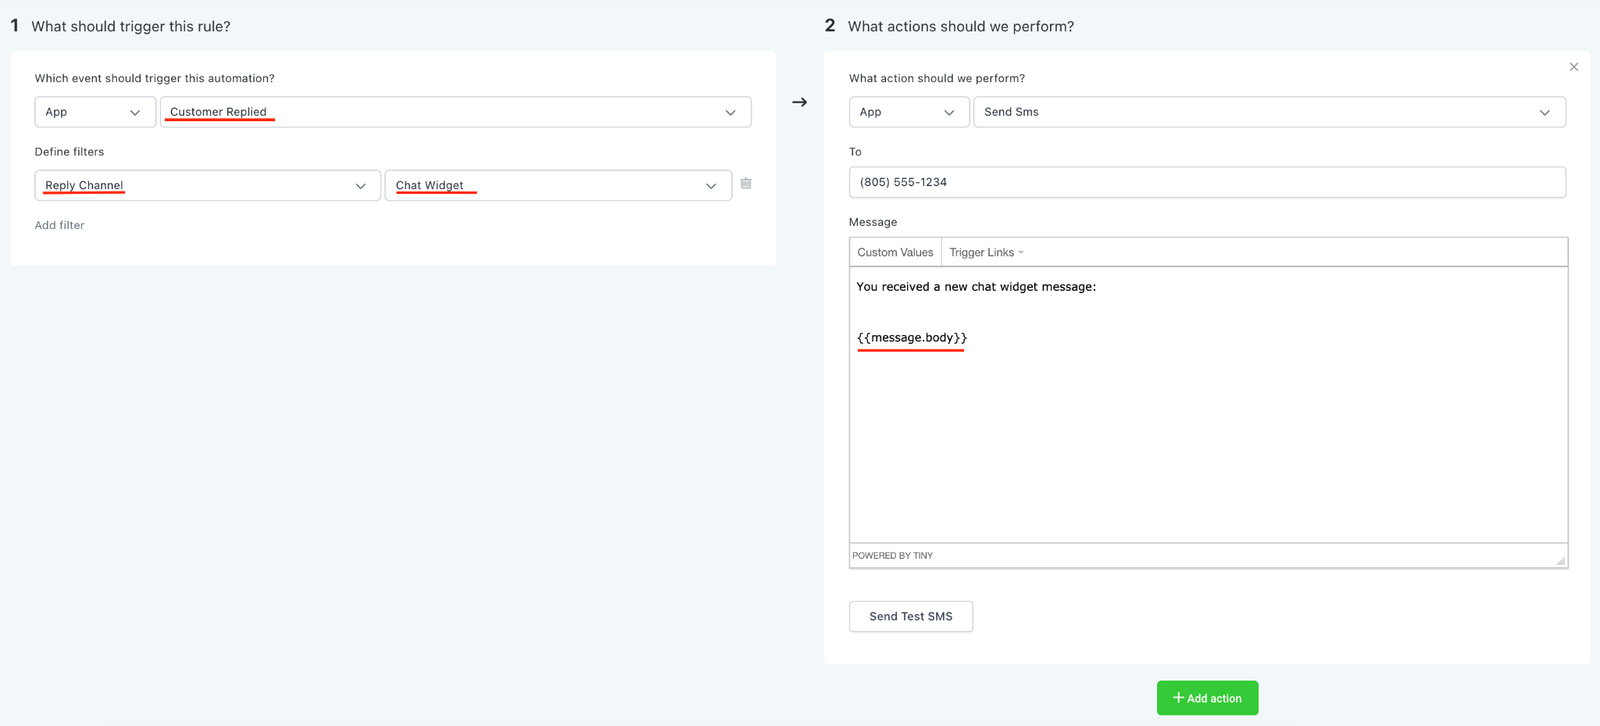1600x726 pixels.
Task: Open the Trigger Links menu
Action: [986, 253]
